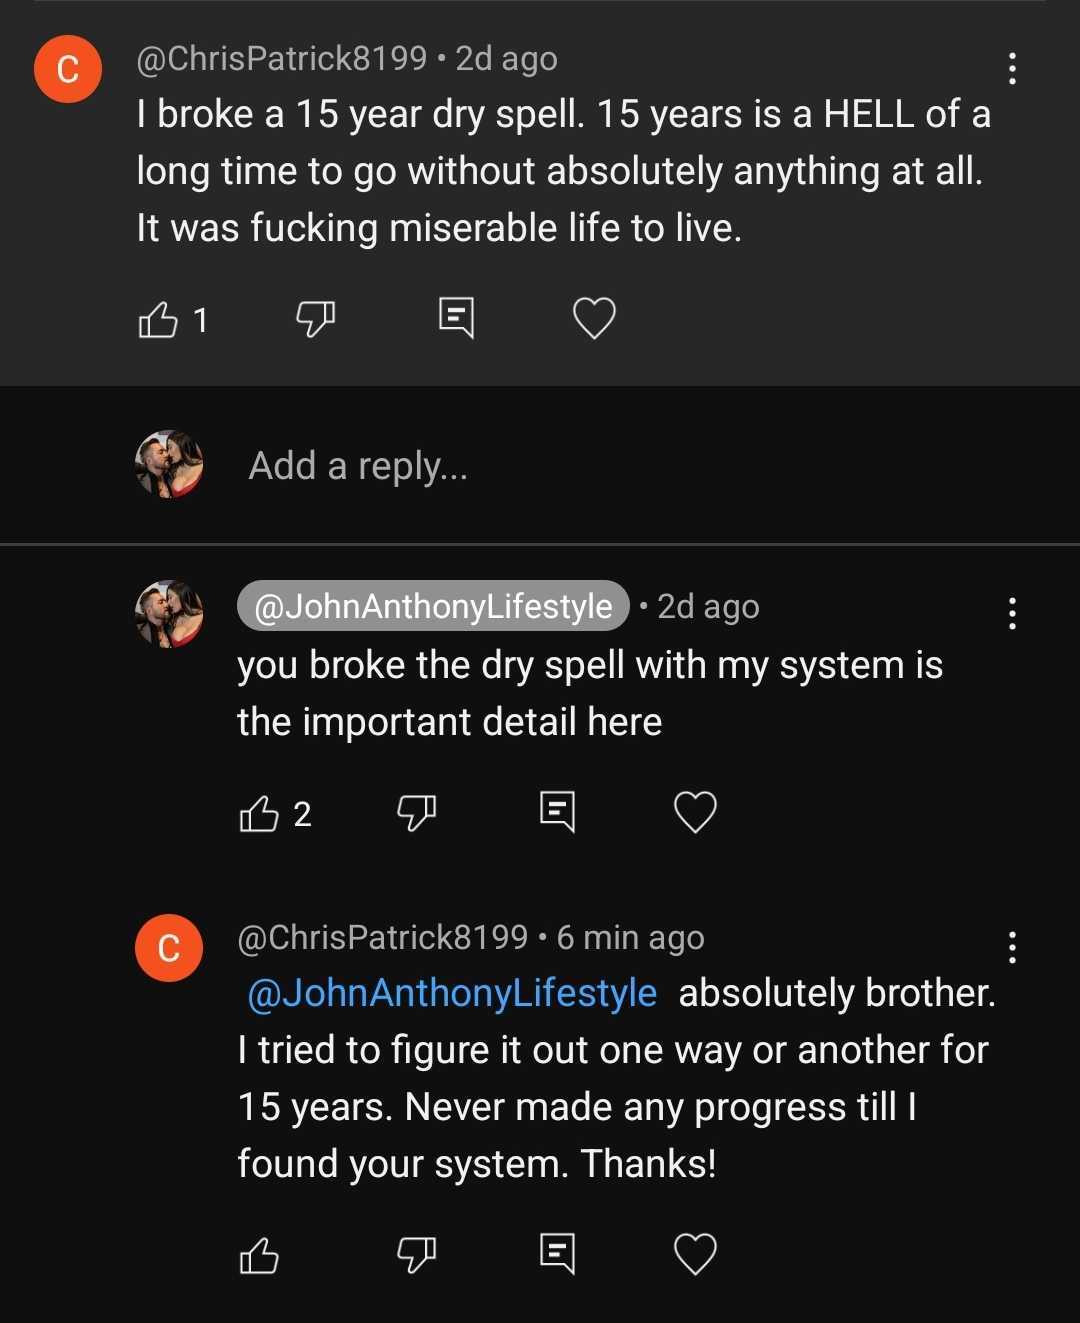Open reply icon on top comment
This screenshot has width=1080, height=1323.
456,318
